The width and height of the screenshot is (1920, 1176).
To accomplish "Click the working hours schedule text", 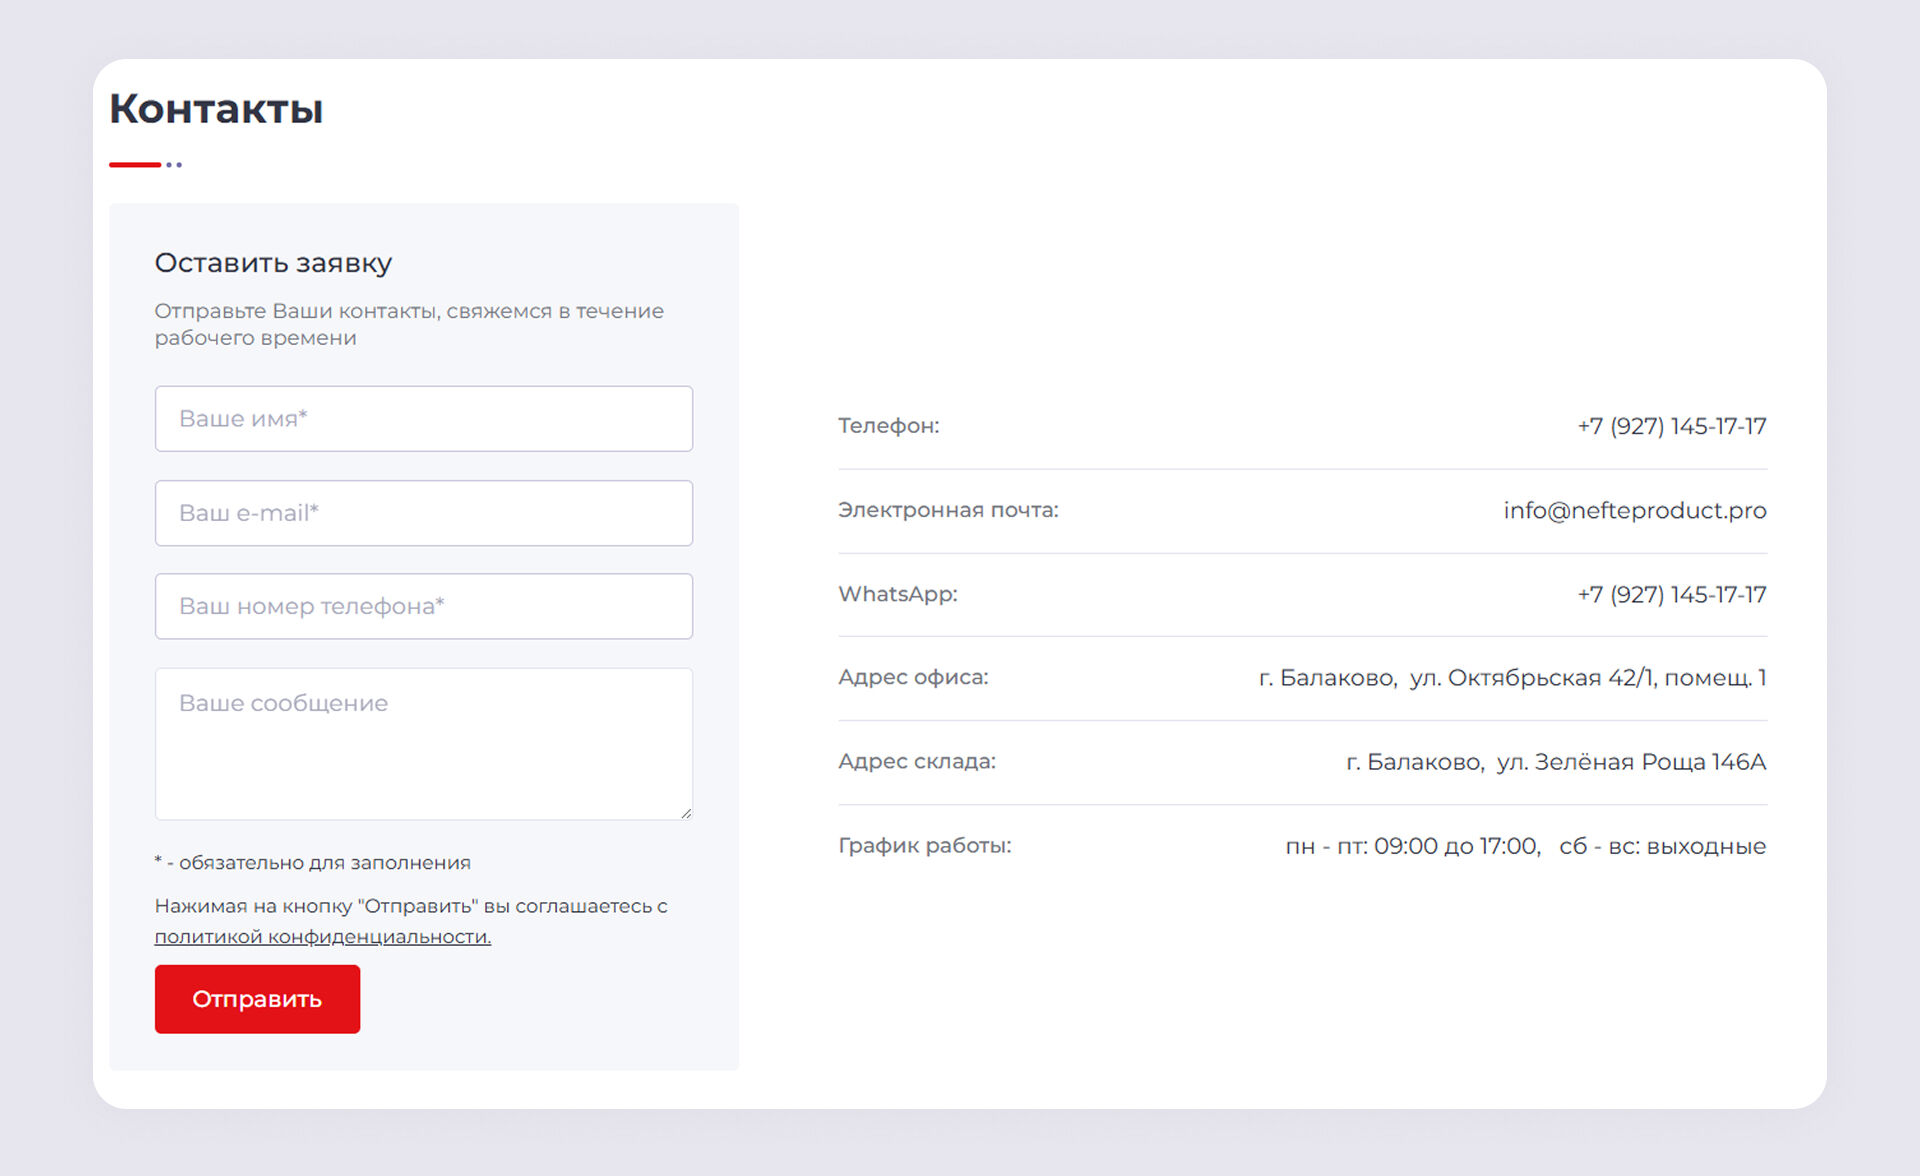I will point(1525,846).
